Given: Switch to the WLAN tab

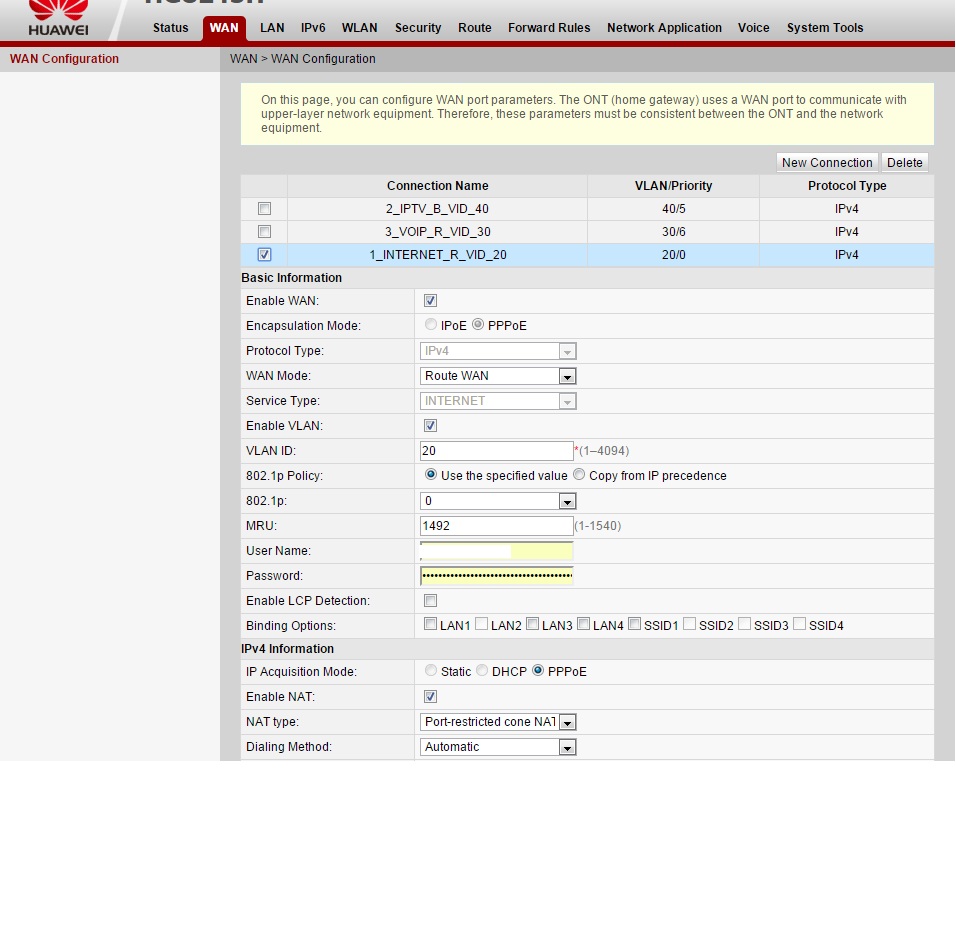Looking at the screenshot, I should point(359,28).
